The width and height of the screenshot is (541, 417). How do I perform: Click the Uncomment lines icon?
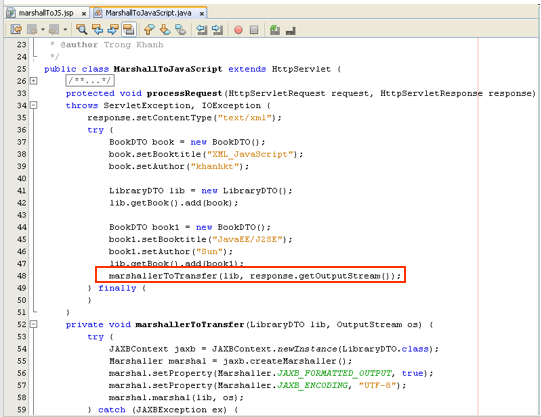click(x=291, y=31)
